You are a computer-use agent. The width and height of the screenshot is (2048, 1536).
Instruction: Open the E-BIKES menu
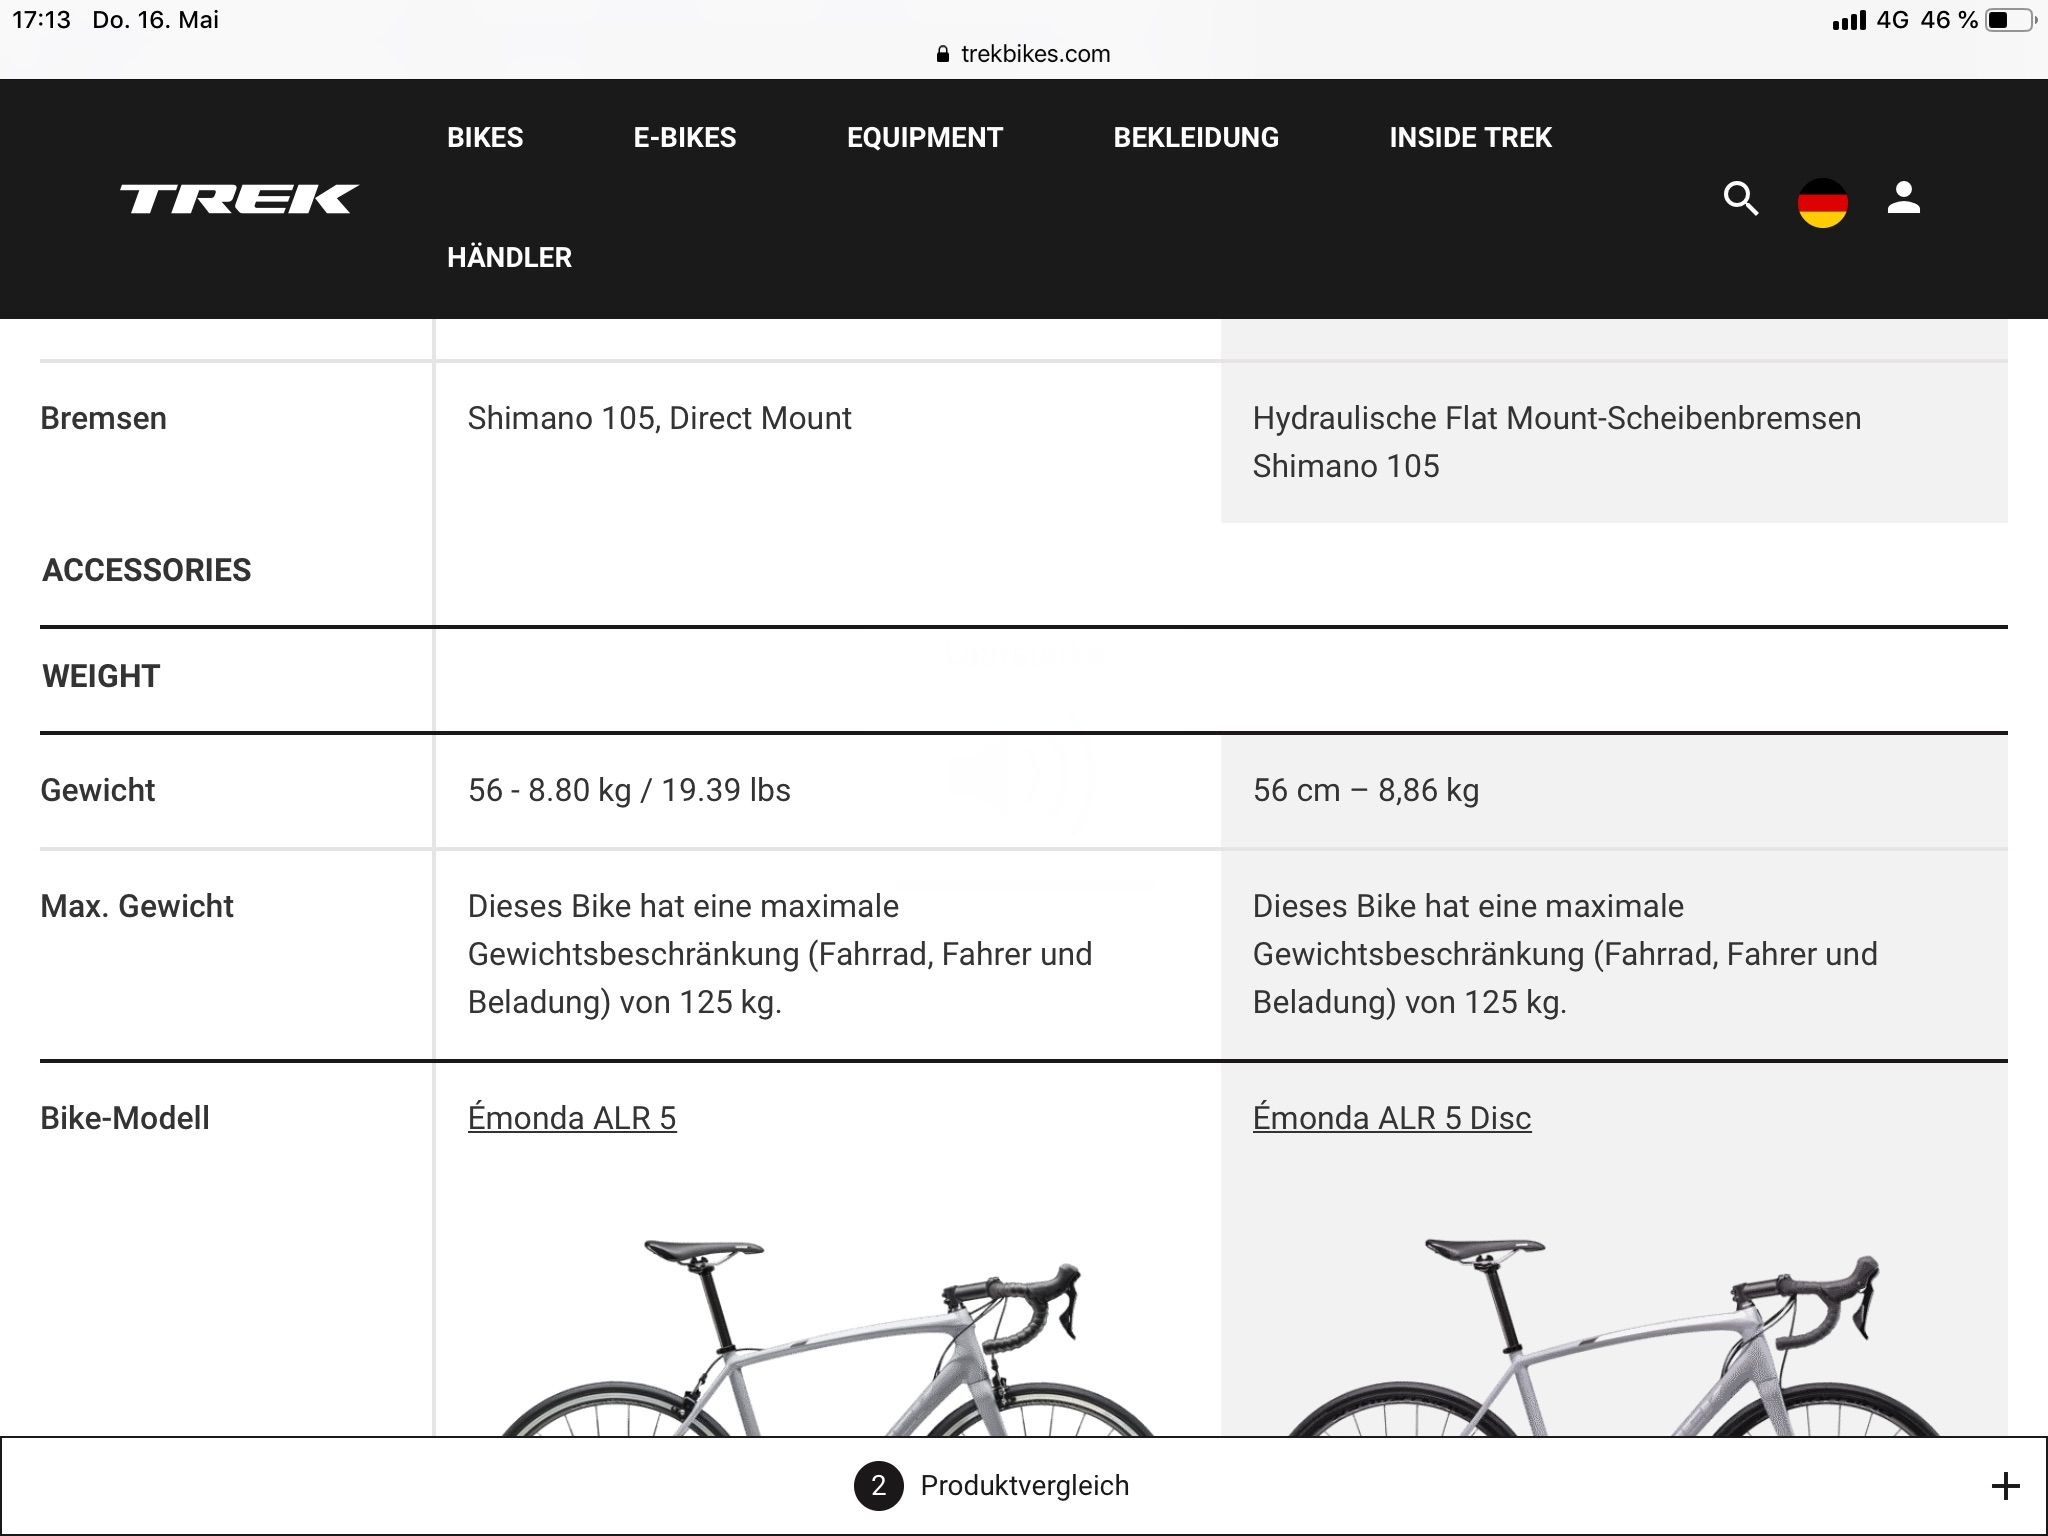(x=685, y=138)
